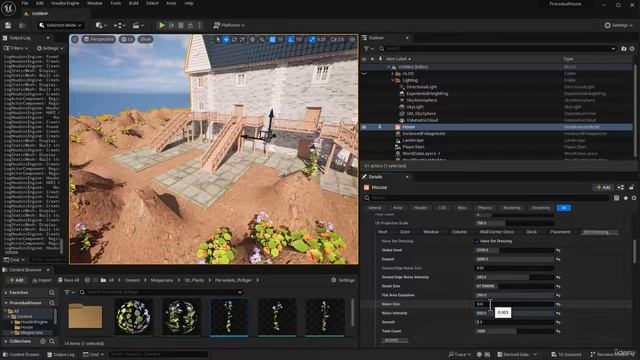Open the Blueprints toolbar dropdown

pyautogui.click(x=120, y=25)
